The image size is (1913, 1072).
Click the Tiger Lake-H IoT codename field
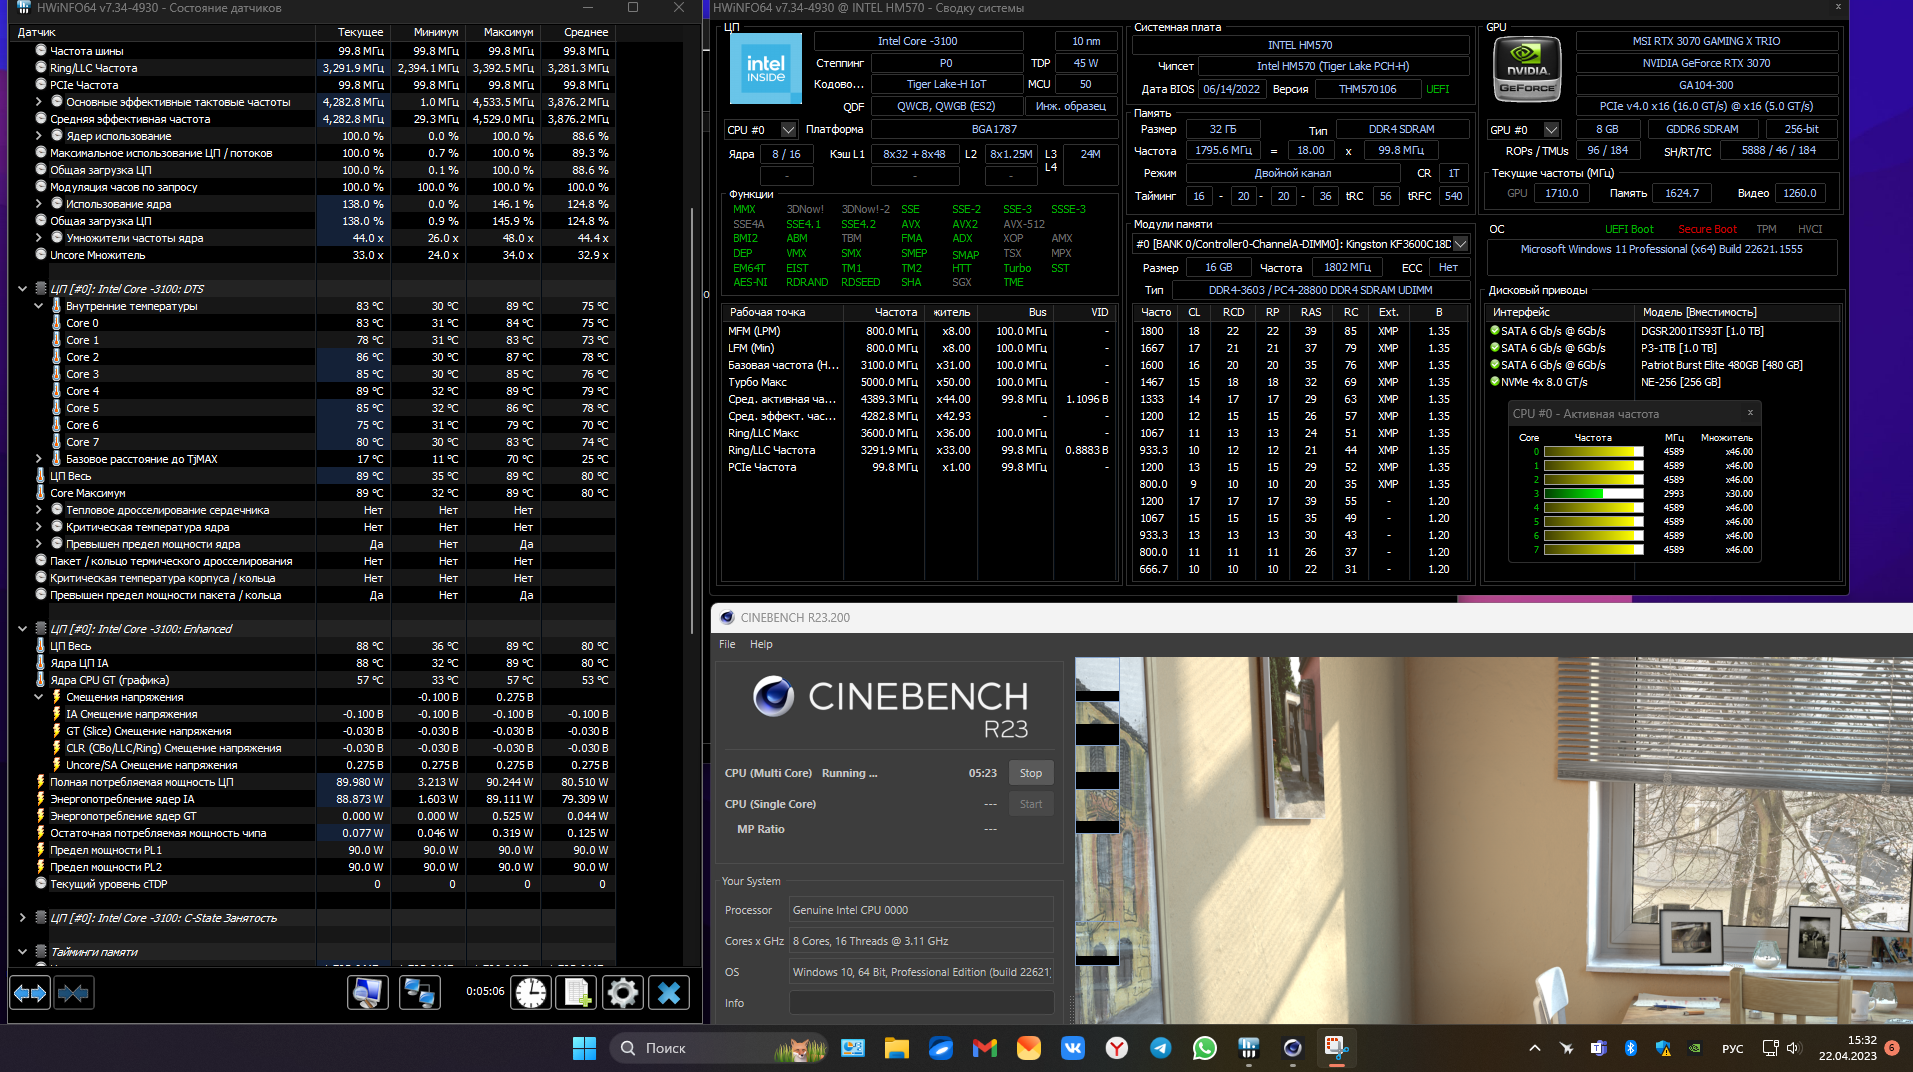(x=946, y=84)
